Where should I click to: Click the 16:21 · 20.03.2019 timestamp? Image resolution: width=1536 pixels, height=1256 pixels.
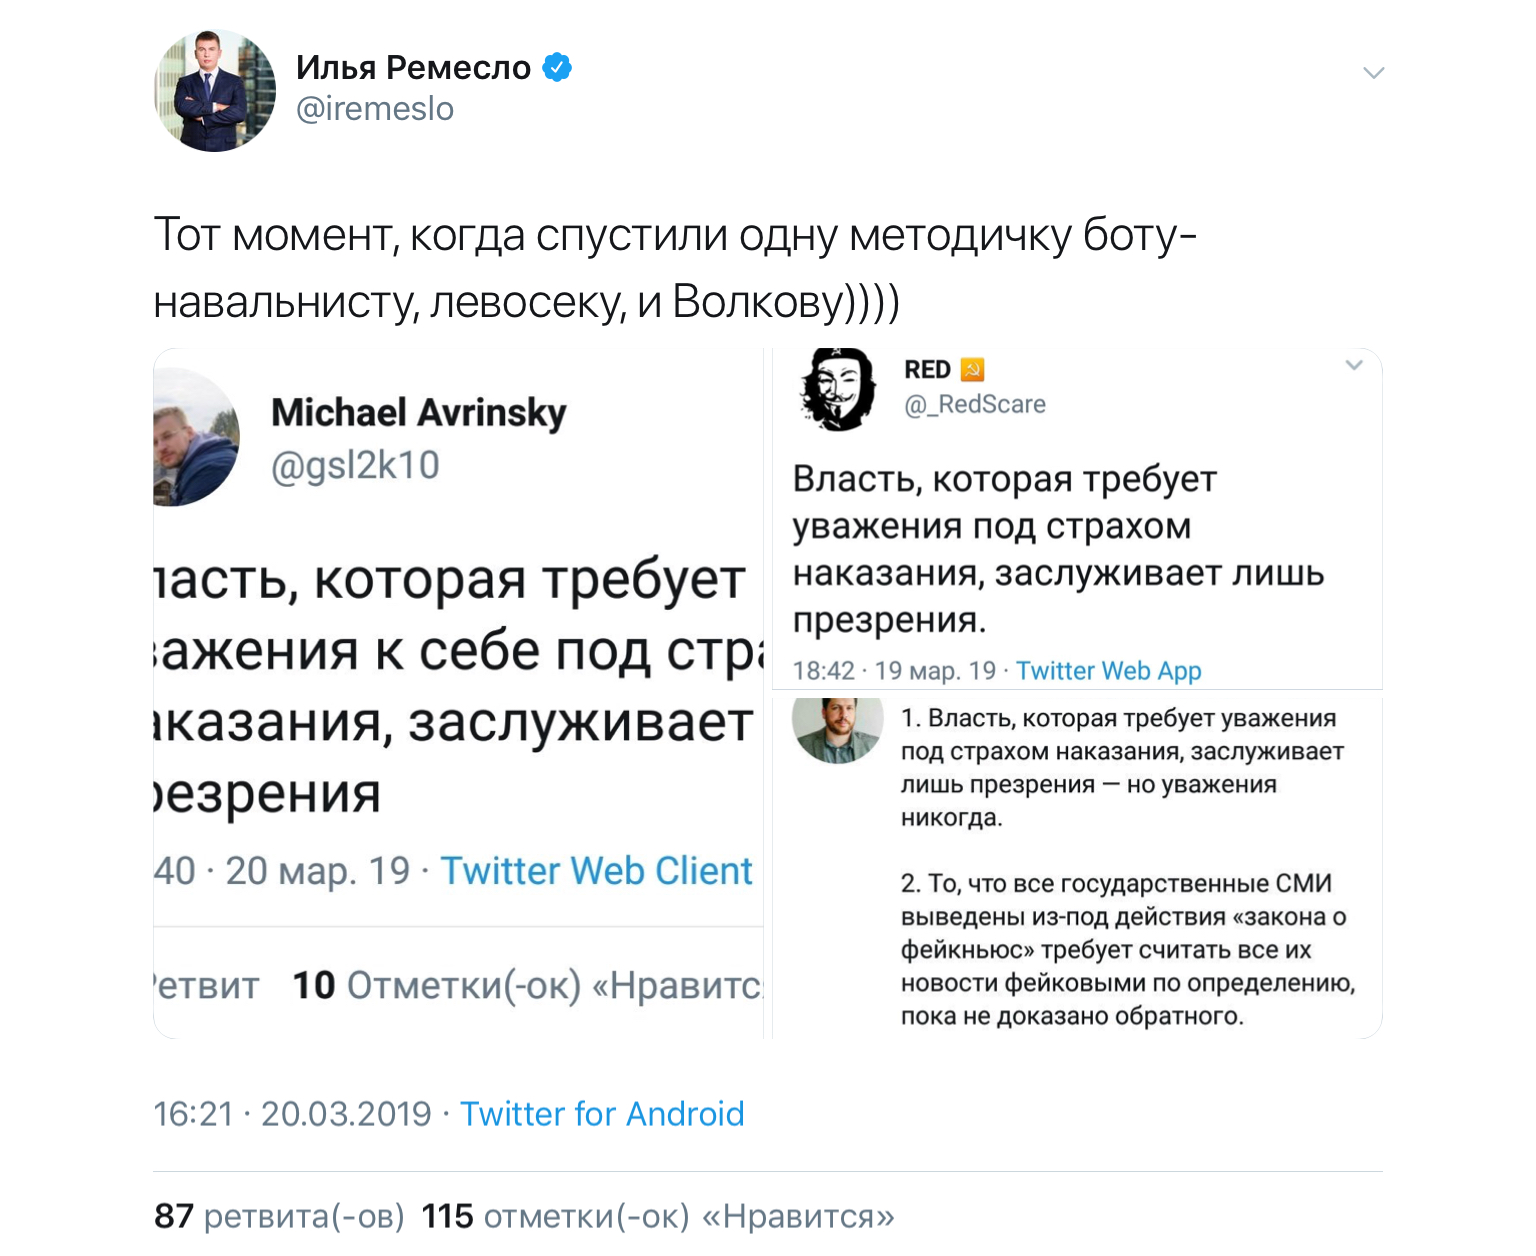click(292, 1114)
